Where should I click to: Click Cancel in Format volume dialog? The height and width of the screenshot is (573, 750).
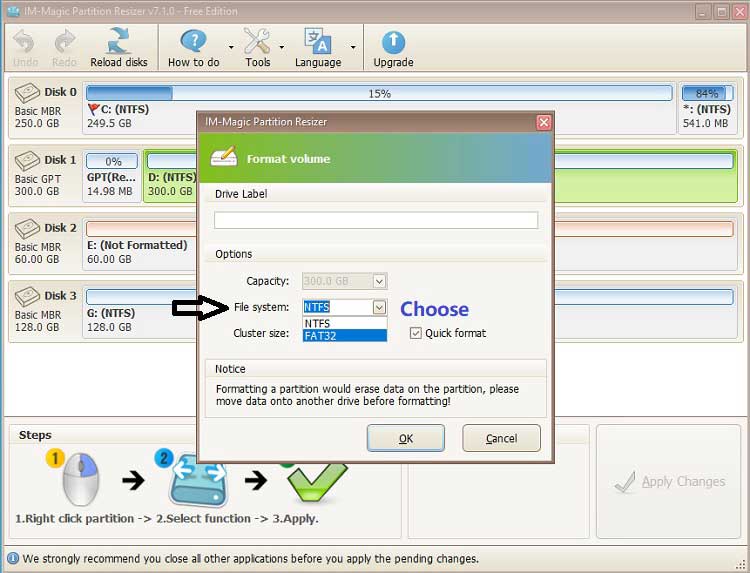tap(501, 438)
